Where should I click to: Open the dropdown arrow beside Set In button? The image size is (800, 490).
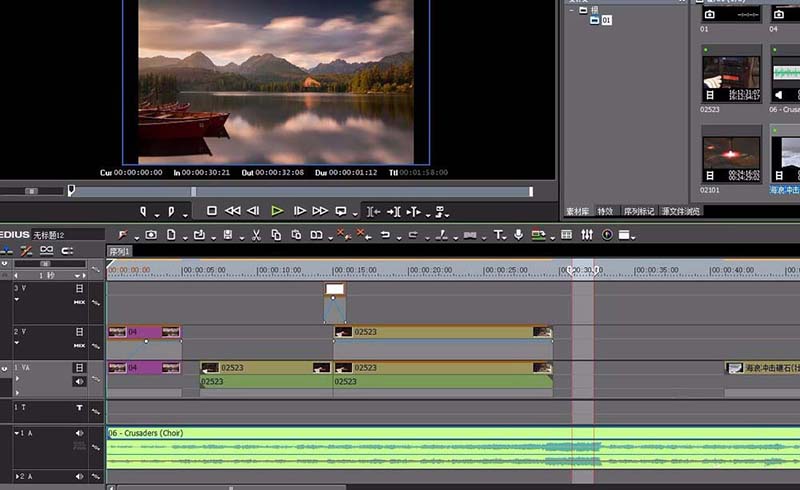pos(157,215)
